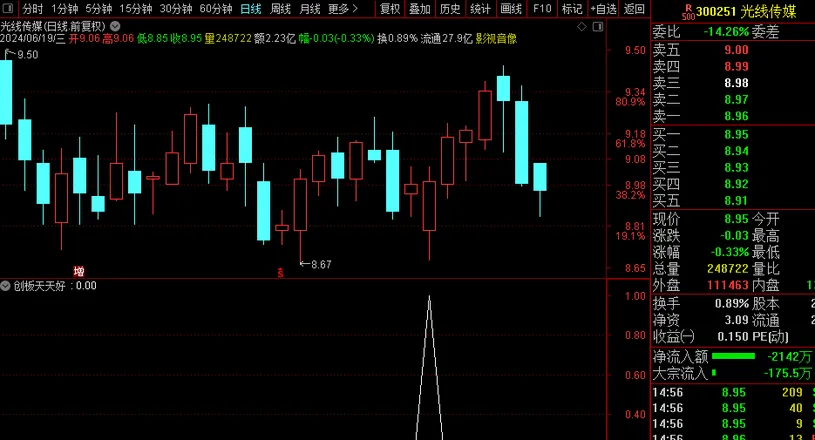
Task: Click the 委比 value -14.26%
Action: tap(726, 32)
